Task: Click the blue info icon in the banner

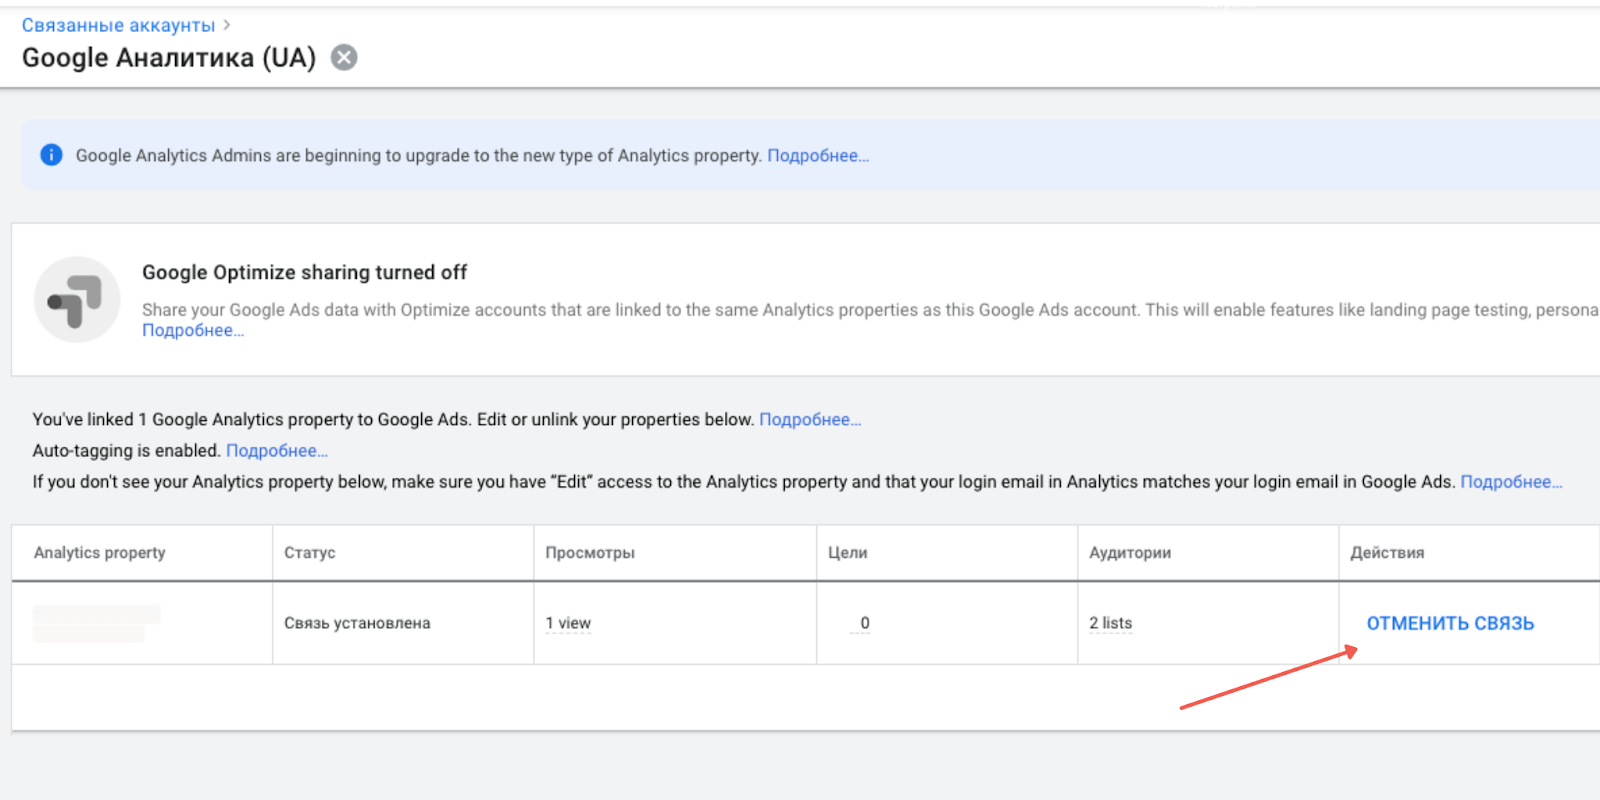Action: [x=51, y=155]
